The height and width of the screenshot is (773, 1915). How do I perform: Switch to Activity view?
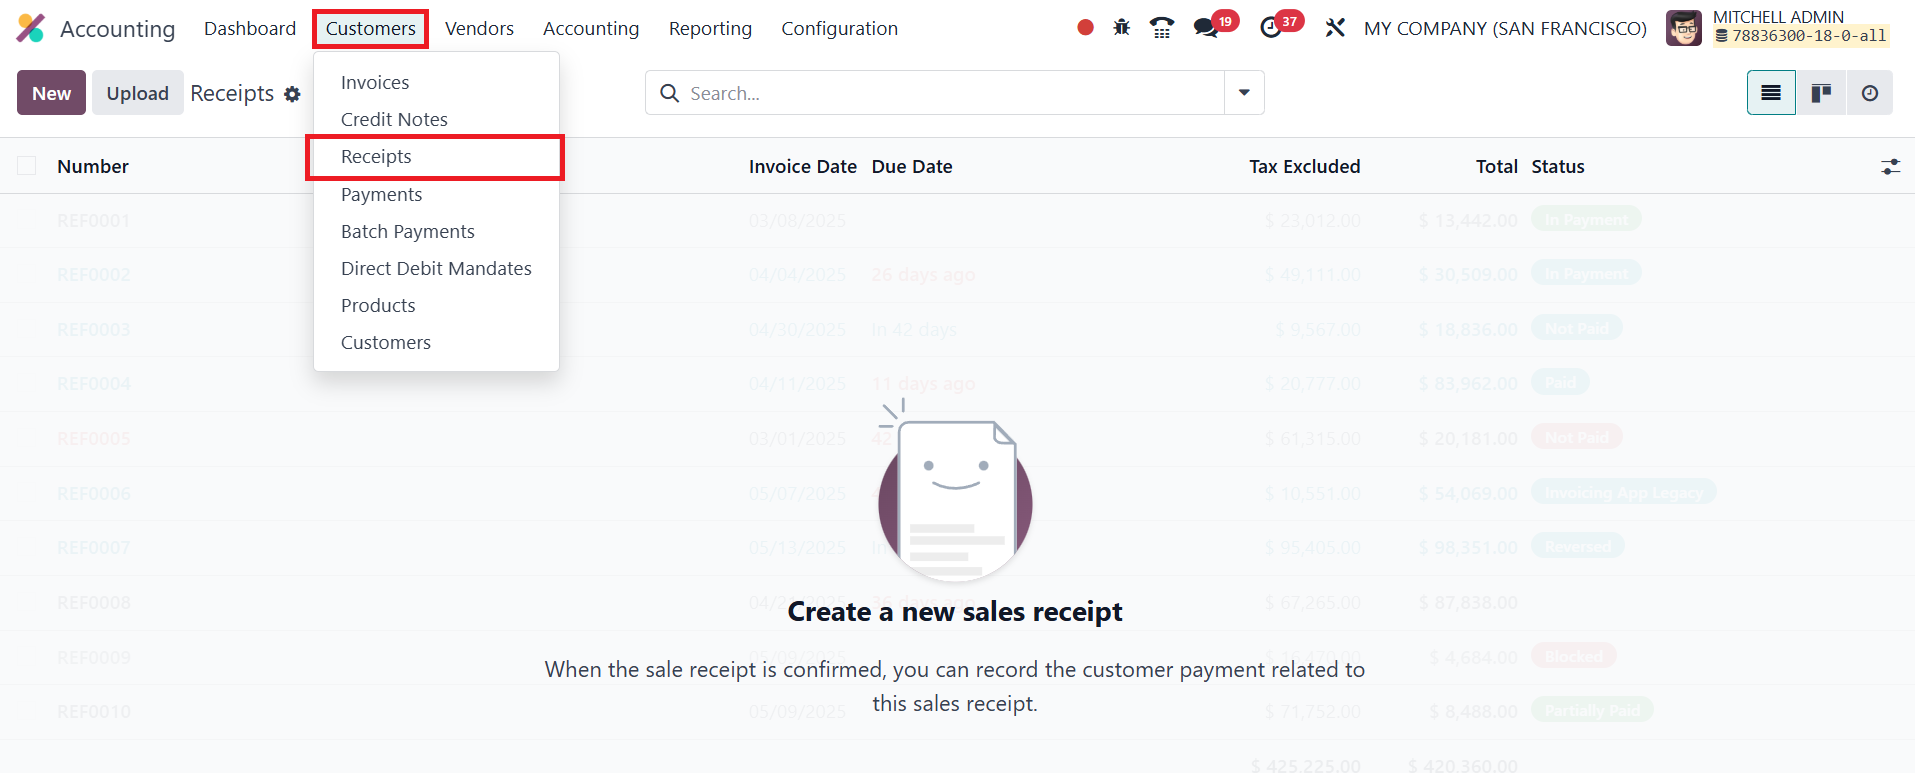[x=1869, y=93]
